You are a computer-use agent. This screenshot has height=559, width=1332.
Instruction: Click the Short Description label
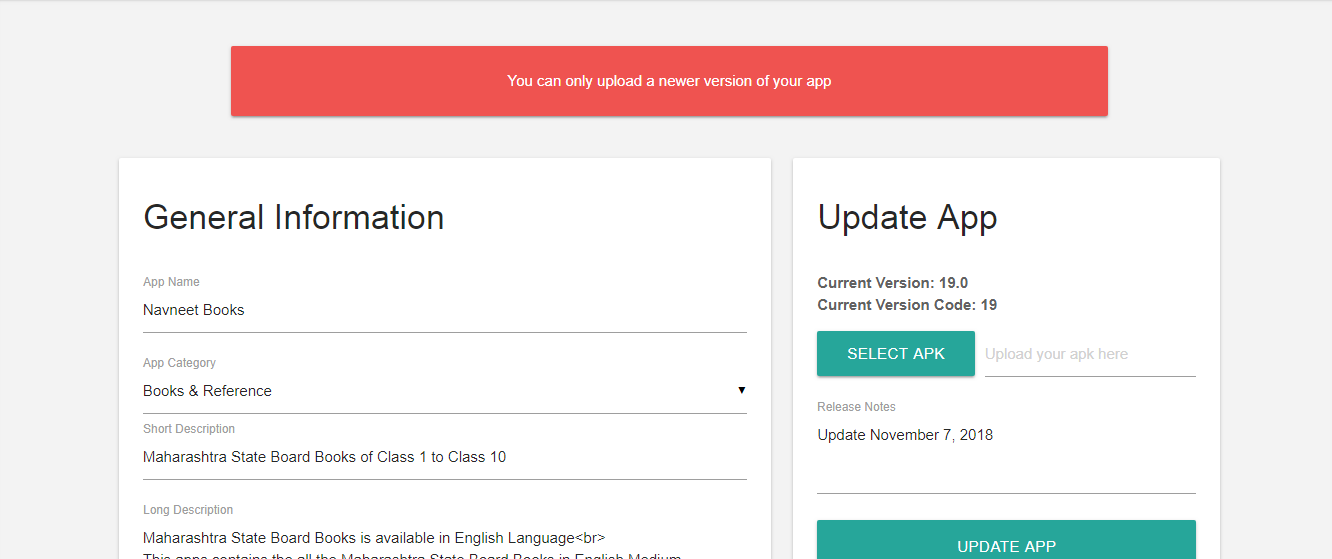tap(189, 429)
